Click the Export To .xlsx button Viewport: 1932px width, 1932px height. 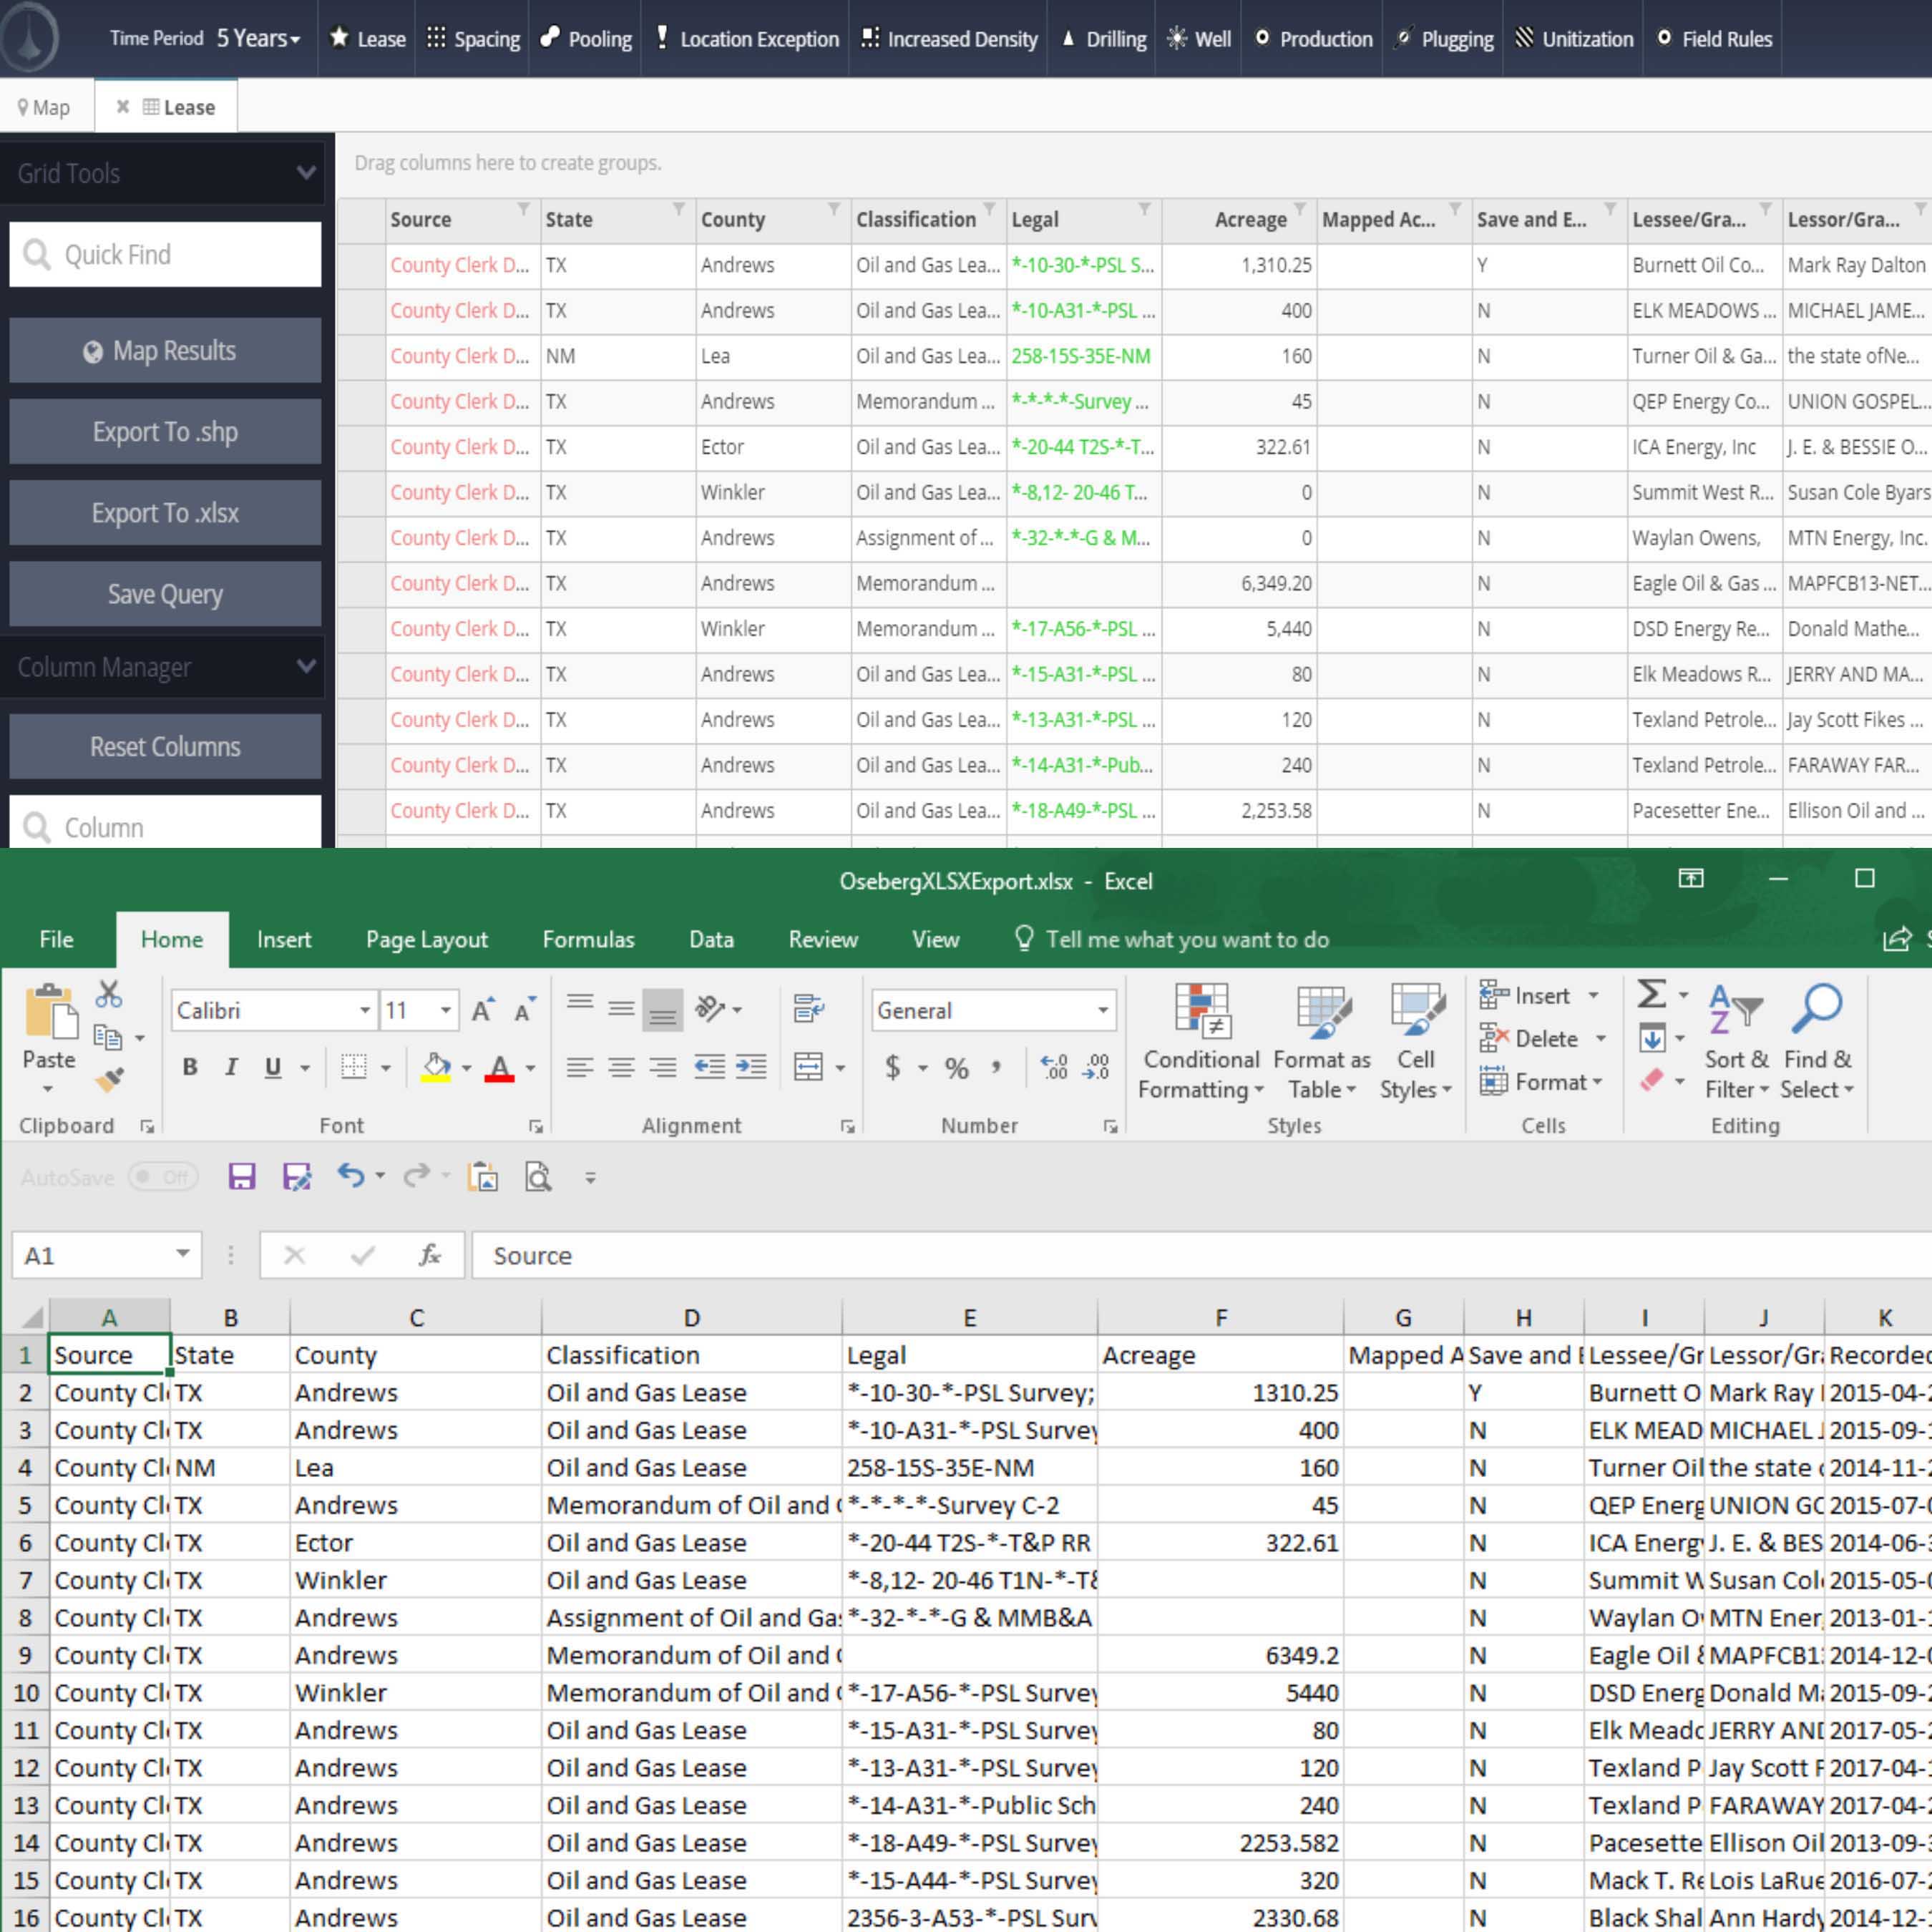(165, 513)
